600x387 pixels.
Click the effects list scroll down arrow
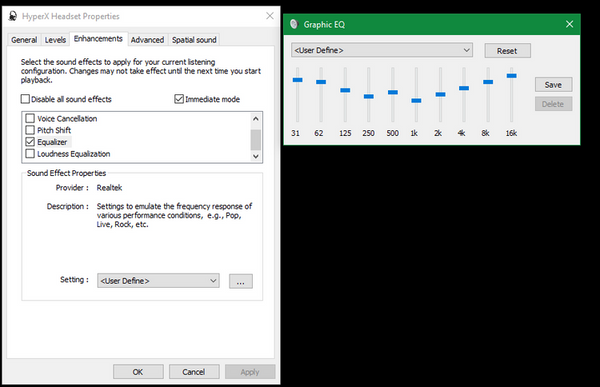click(x=256, y=156)
